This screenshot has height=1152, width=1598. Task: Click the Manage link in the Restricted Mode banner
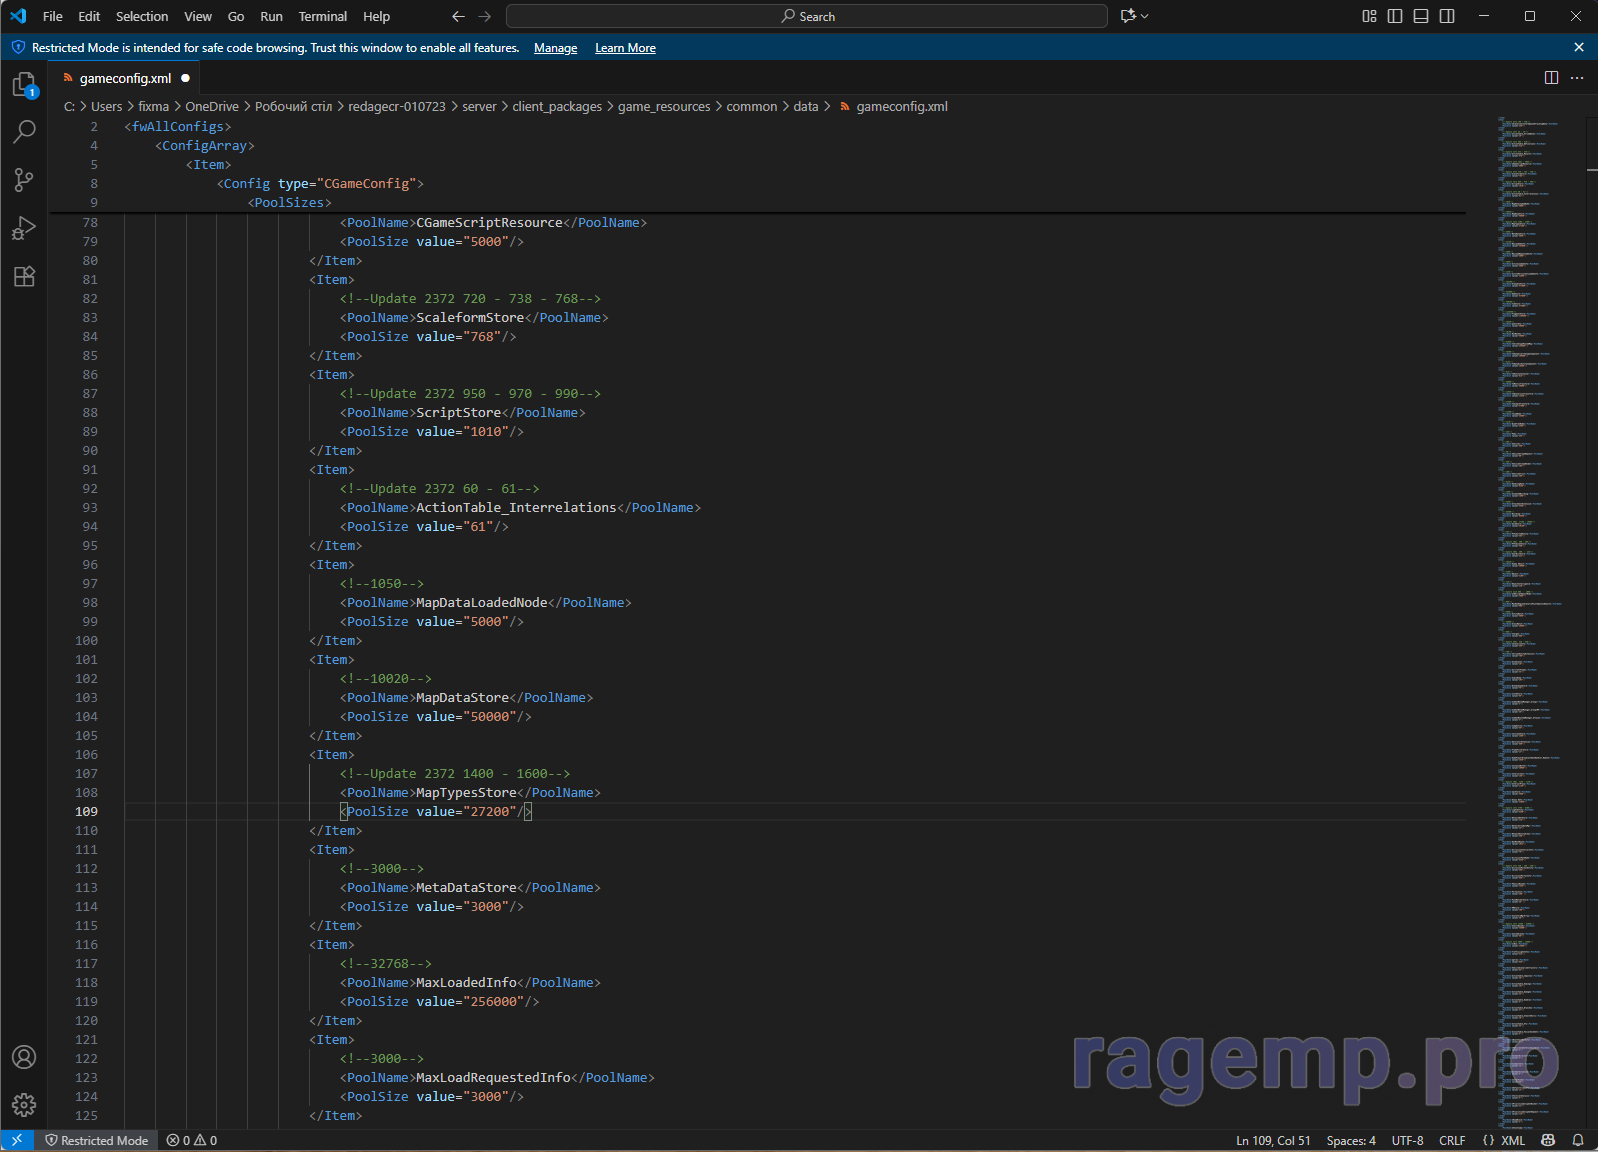[555, 48]
